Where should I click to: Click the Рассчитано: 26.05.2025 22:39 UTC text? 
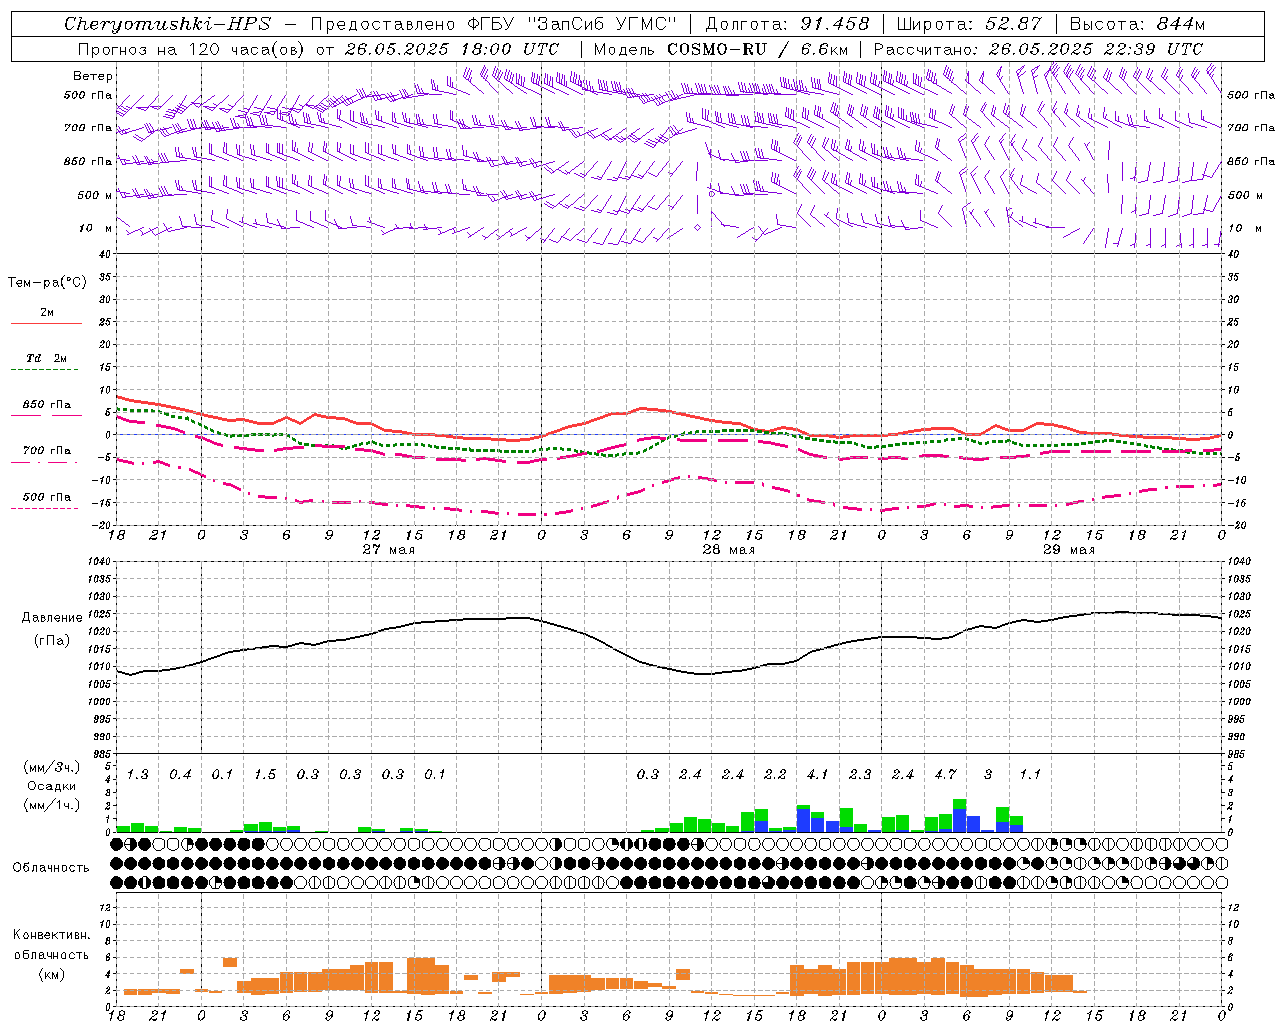point(1038,49)
